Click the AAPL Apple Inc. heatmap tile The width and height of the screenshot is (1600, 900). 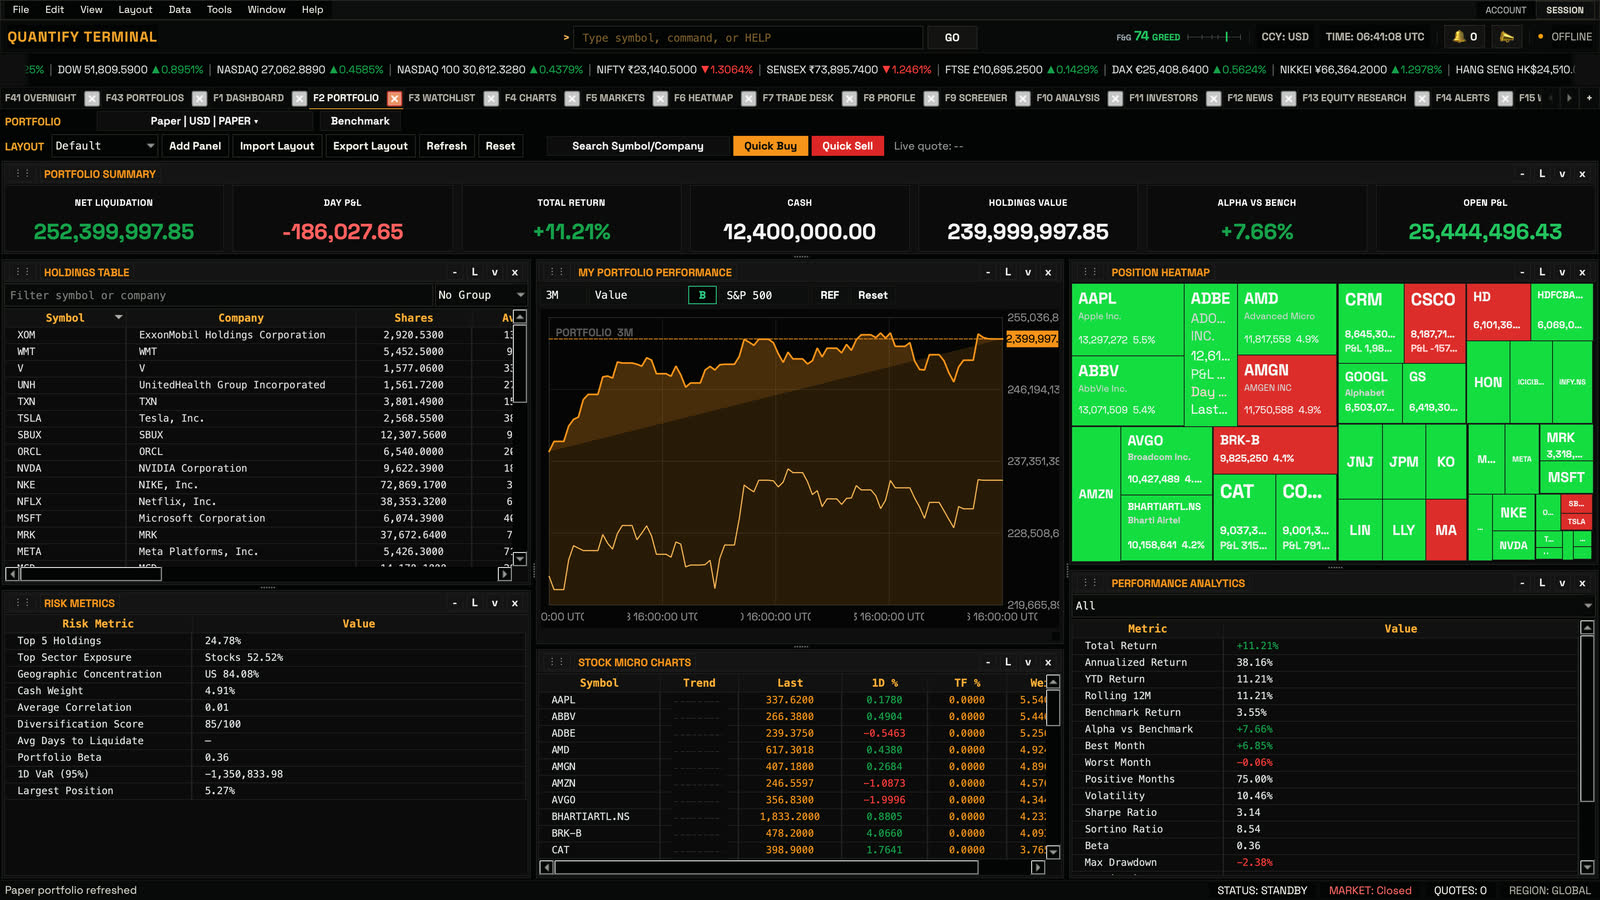coord(1127,320)
